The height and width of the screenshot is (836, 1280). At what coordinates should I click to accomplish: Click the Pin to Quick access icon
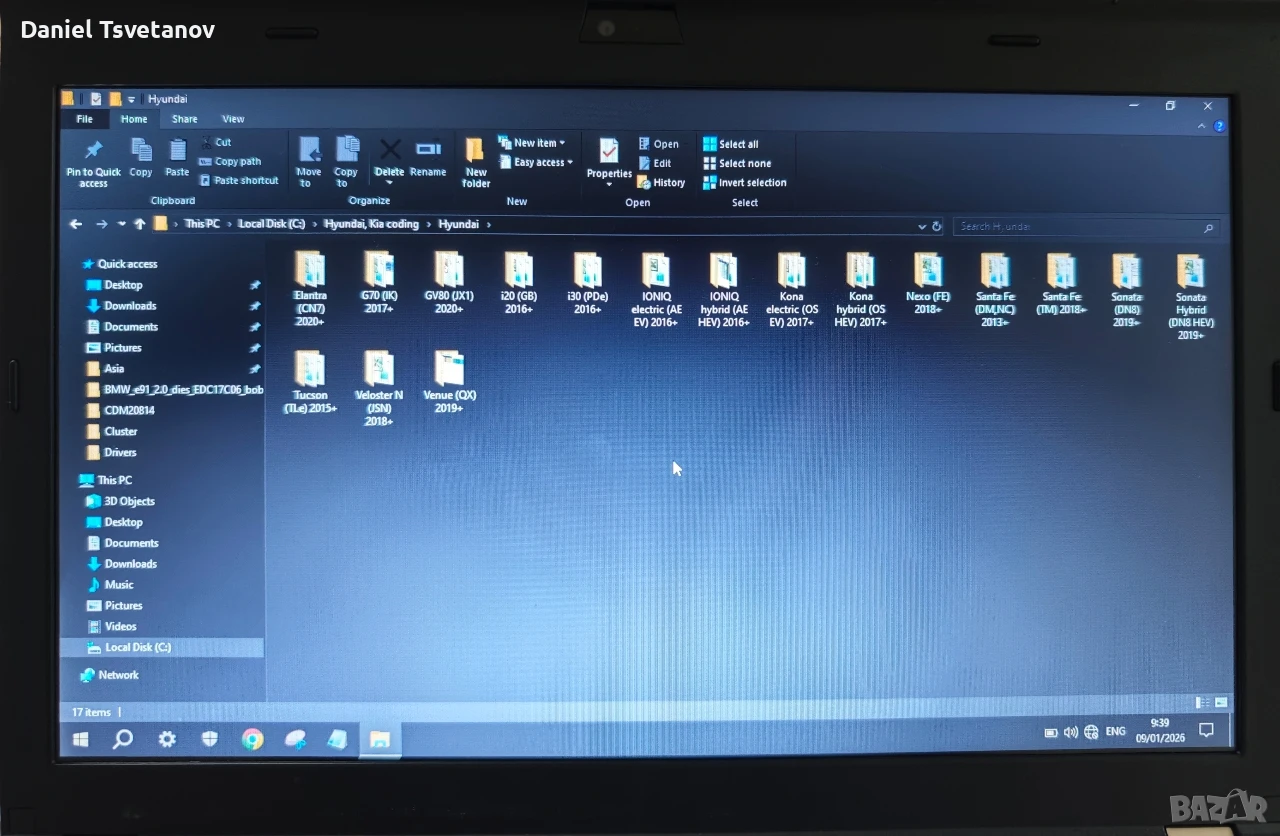coord(93,151)
